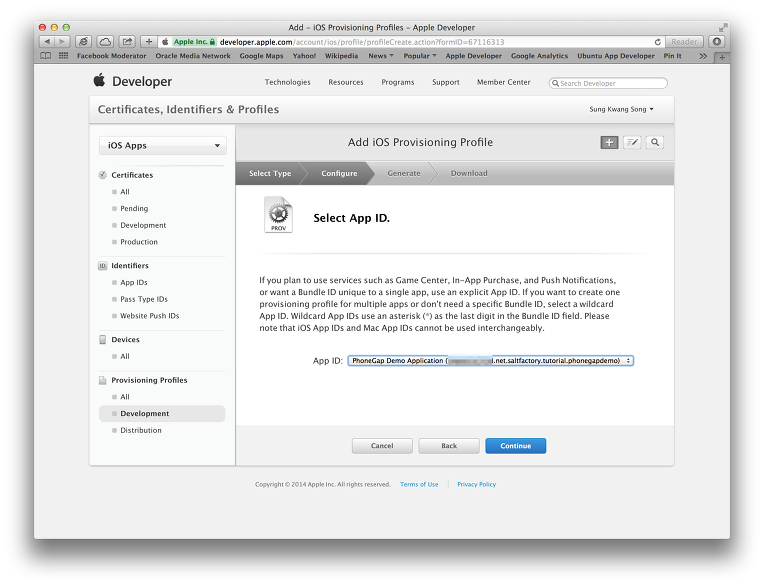This screenshot has height=586, width=764.
Task: Open Technologies in the navigation
Action: [287, 82]
